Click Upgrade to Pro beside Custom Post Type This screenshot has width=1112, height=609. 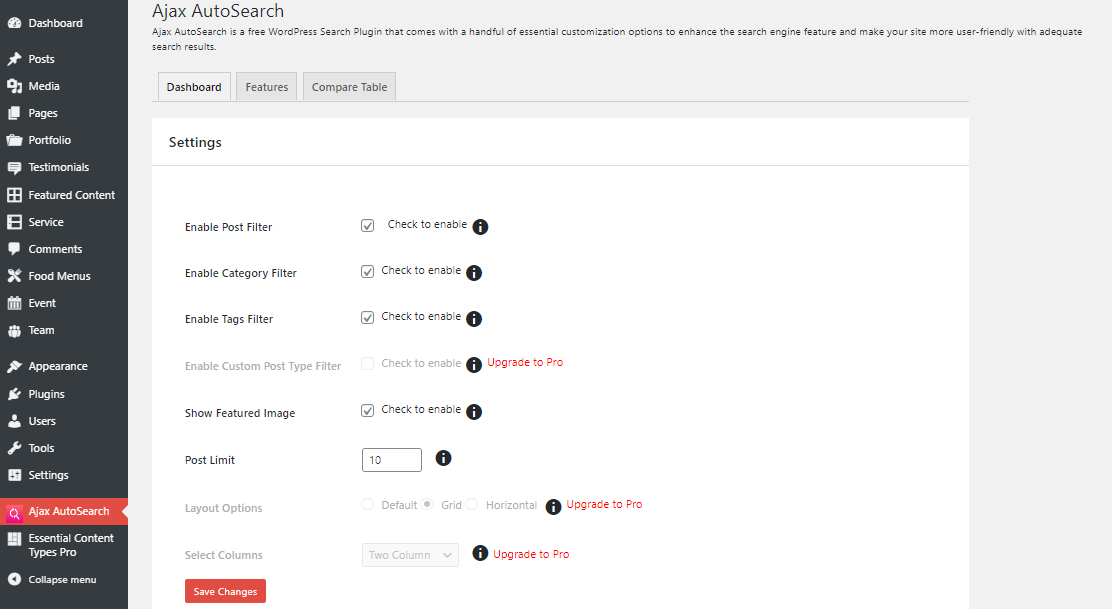[x=525, y=362]
